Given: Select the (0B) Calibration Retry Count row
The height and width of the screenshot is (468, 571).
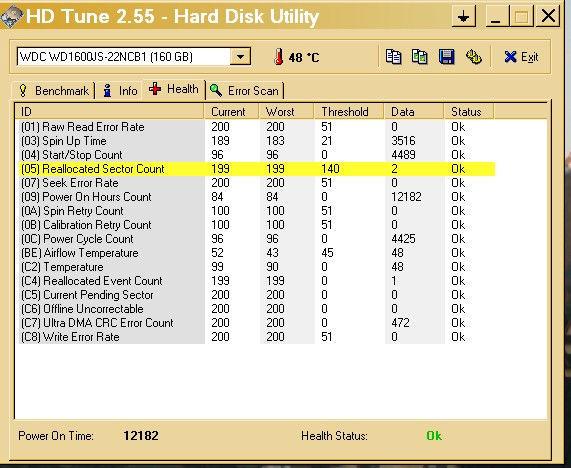Looking at the screenshot, I should [x=257, y=225].
